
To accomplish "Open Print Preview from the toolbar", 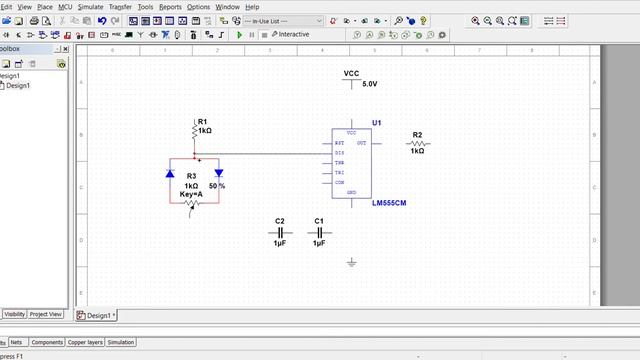I will coord(47,21).
